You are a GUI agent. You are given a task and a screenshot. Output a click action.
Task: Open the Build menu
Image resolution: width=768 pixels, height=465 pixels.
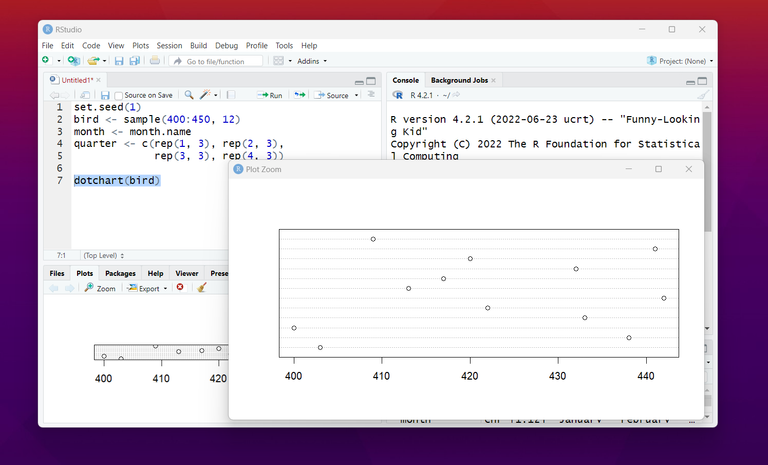coord(198,46)
